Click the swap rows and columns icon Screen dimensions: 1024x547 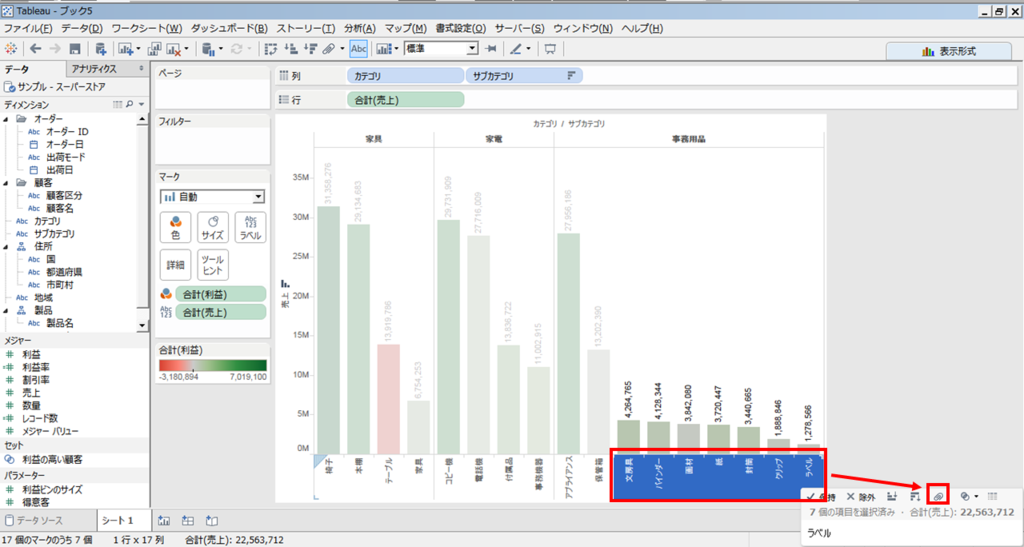pos(271,49)
